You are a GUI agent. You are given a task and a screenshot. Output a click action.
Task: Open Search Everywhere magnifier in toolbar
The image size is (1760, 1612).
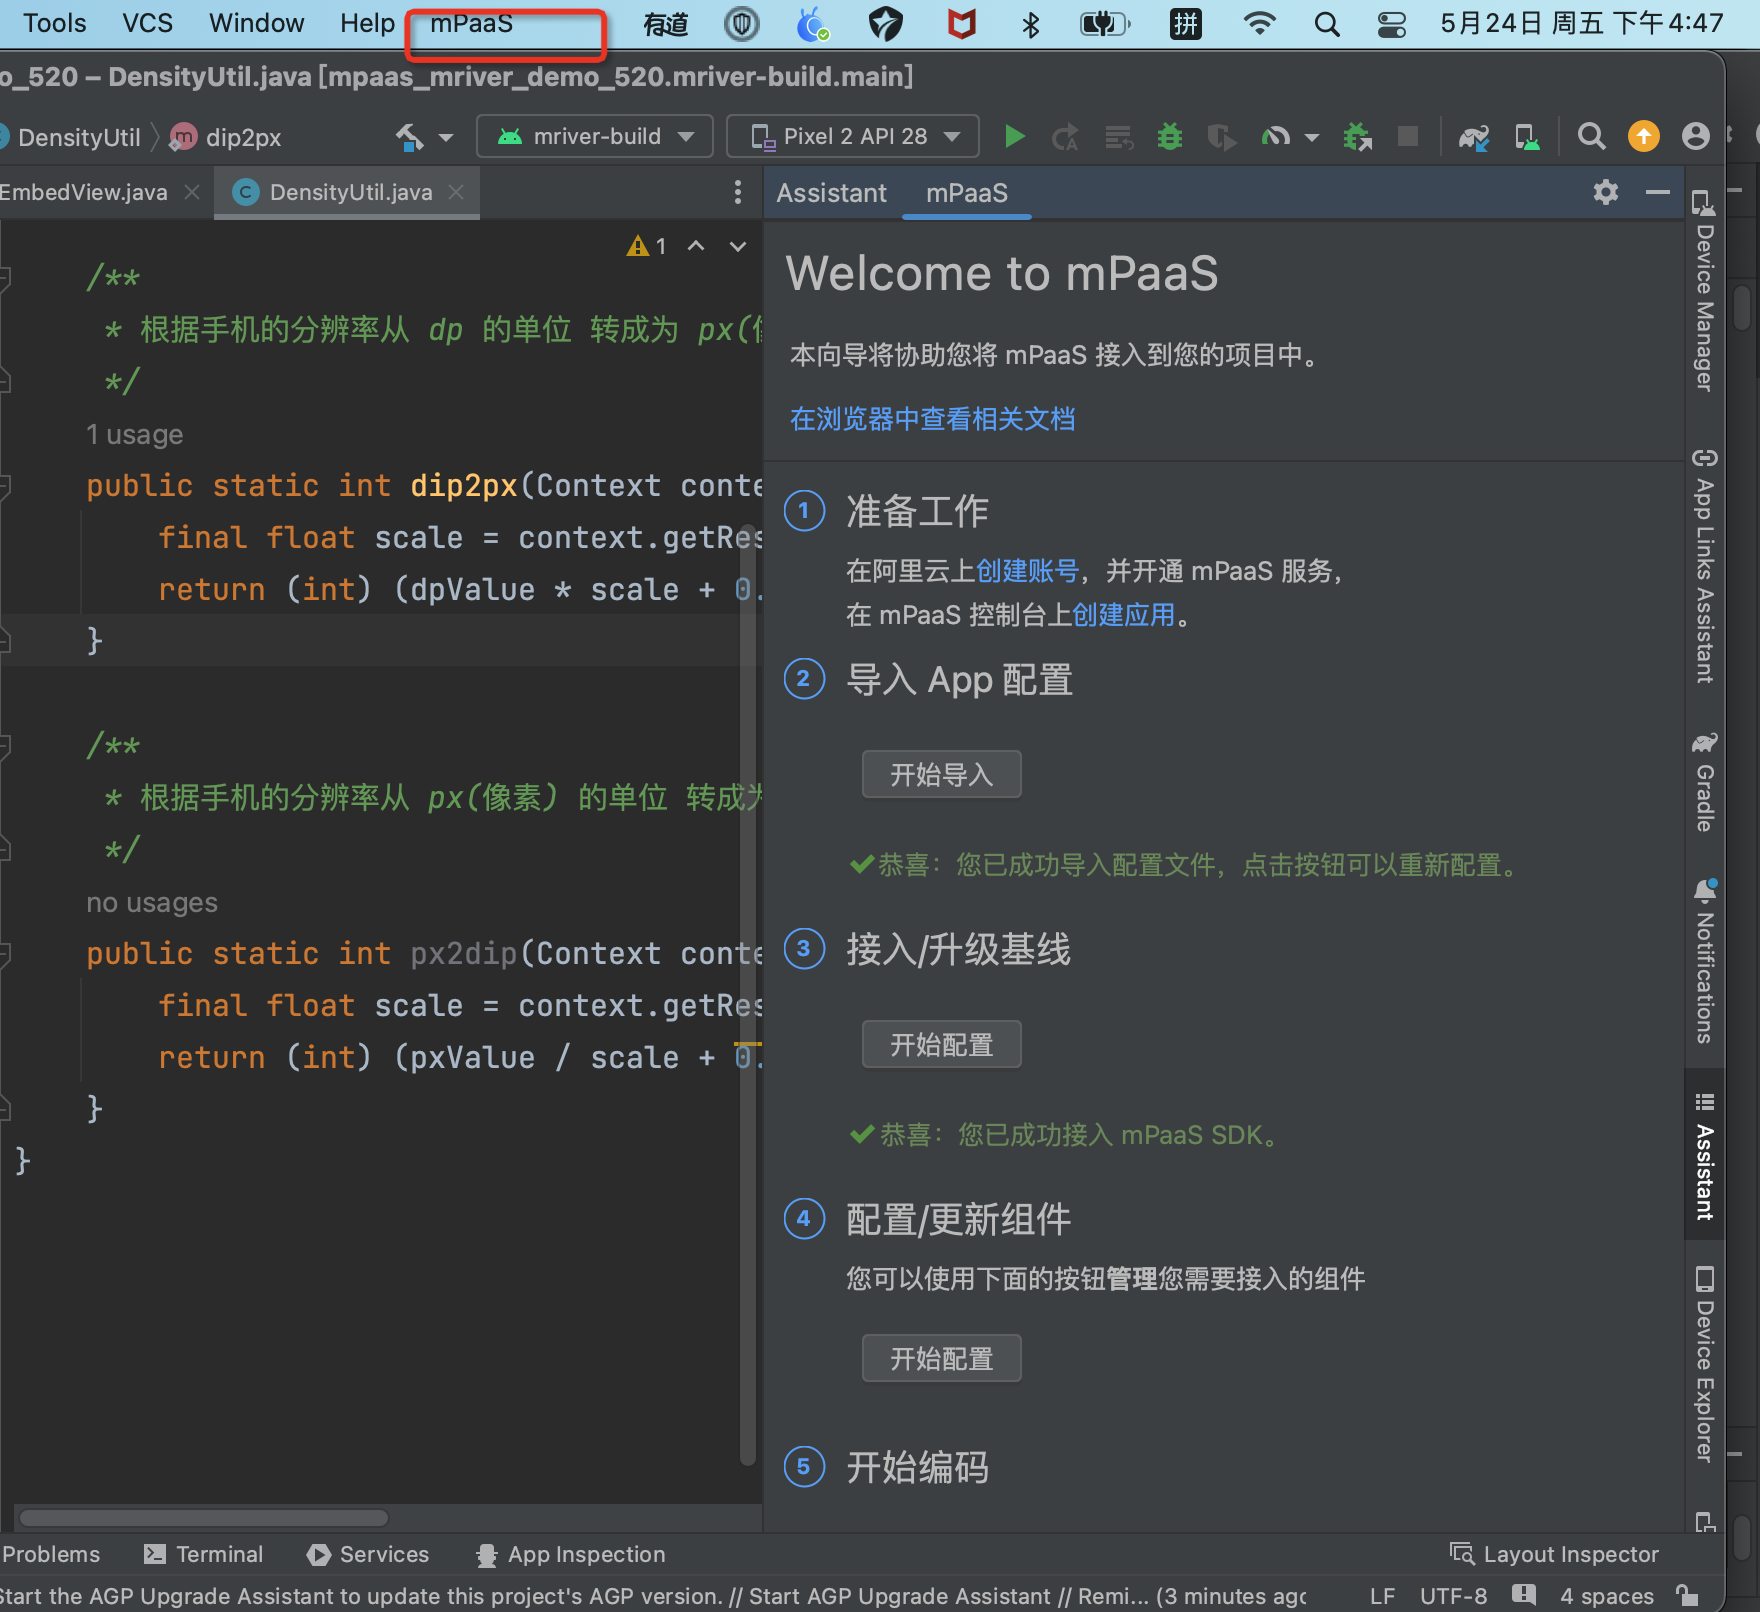tap(1591, 136)
